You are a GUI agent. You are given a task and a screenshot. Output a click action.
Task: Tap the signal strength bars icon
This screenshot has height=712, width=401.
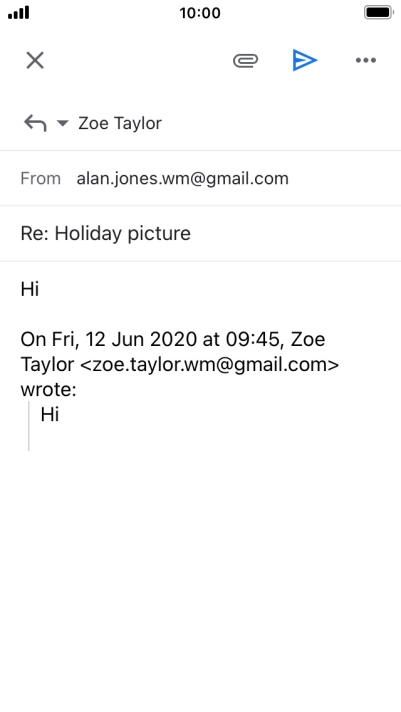coord(19,13)
